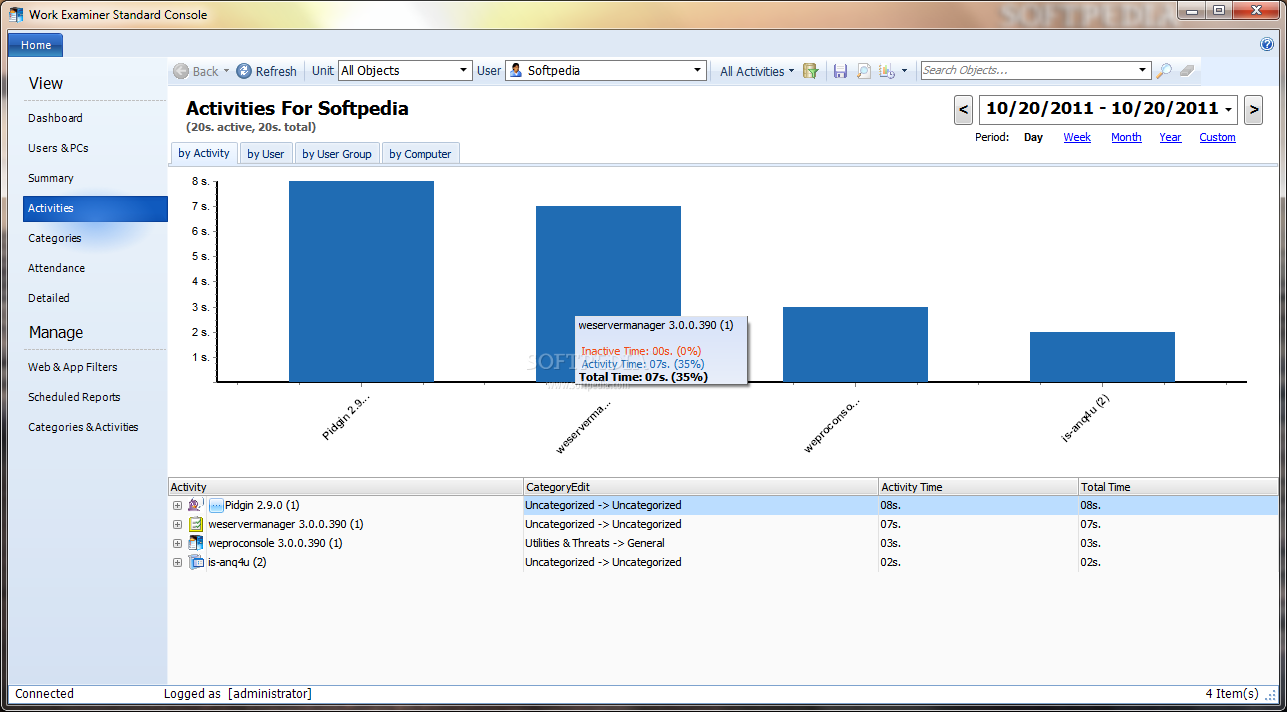Open Categories & Activities management

click(x=83, y=427)
